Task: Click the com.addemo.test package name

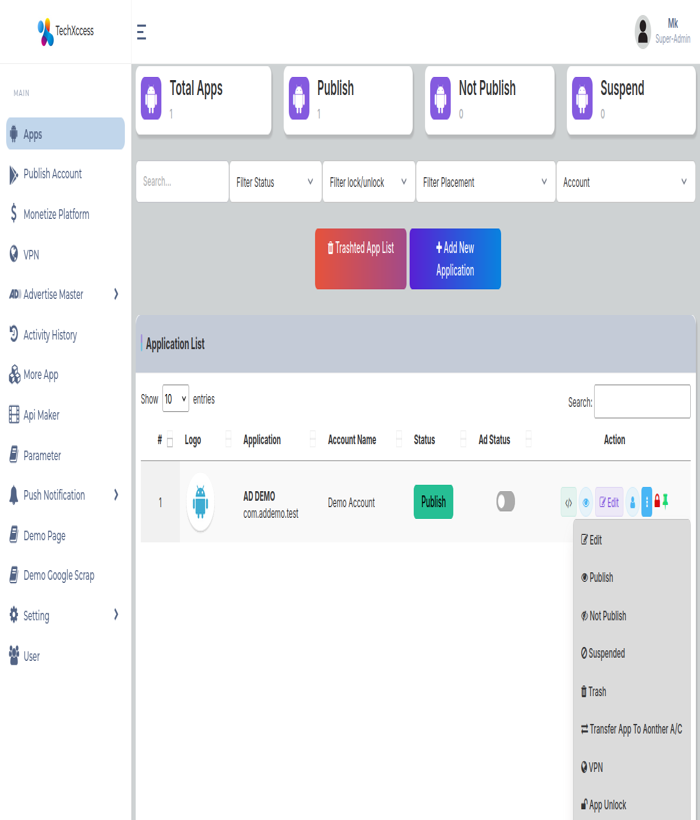Action: (271, 514)
